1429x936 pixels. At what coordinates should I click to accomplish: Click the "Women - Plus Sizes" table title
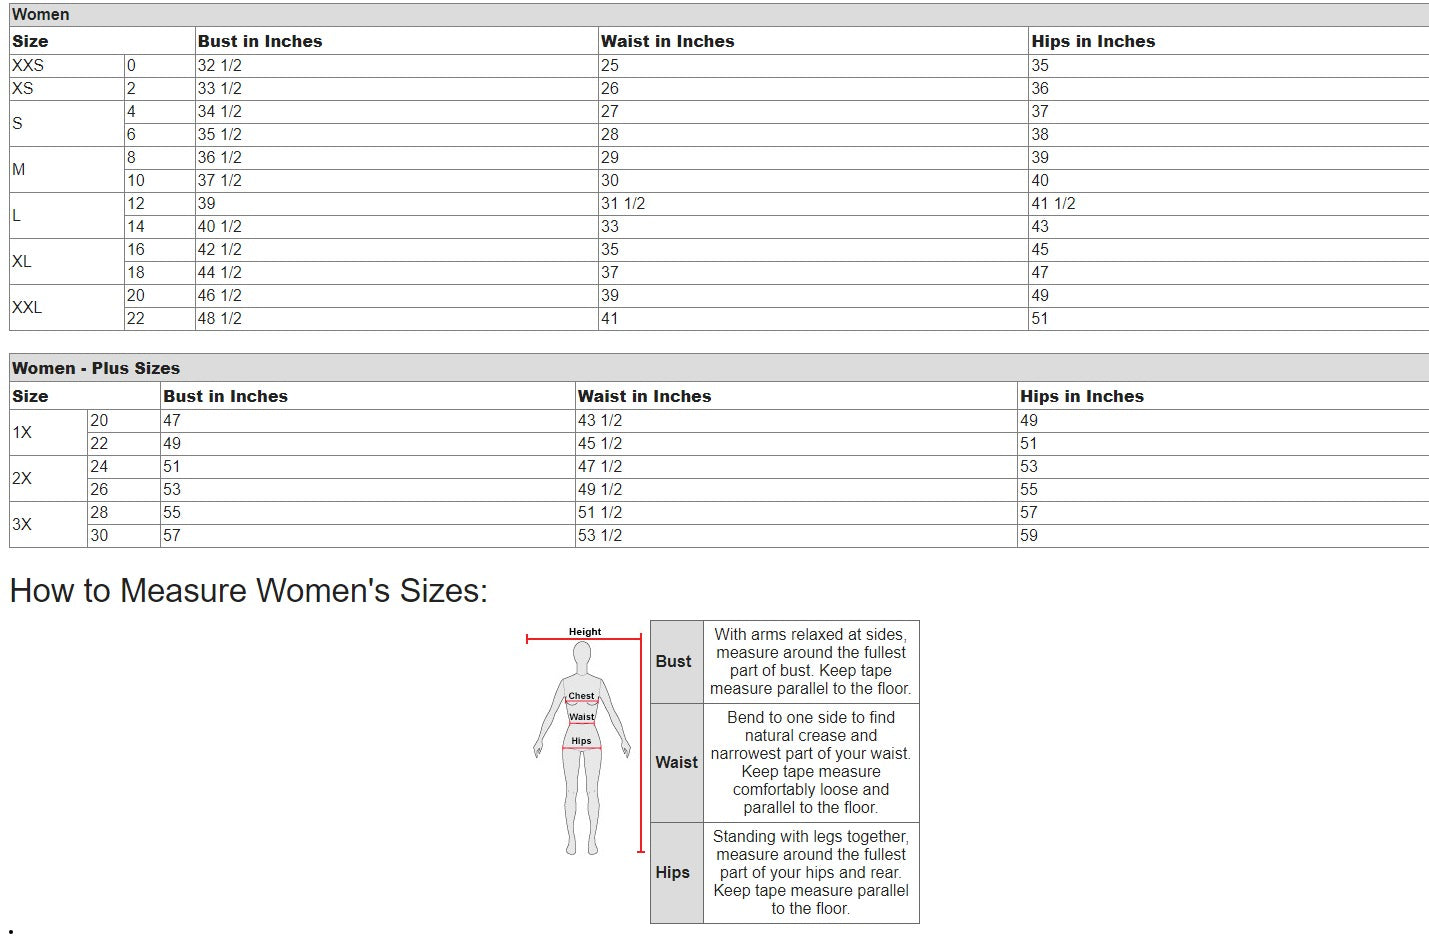96,368
